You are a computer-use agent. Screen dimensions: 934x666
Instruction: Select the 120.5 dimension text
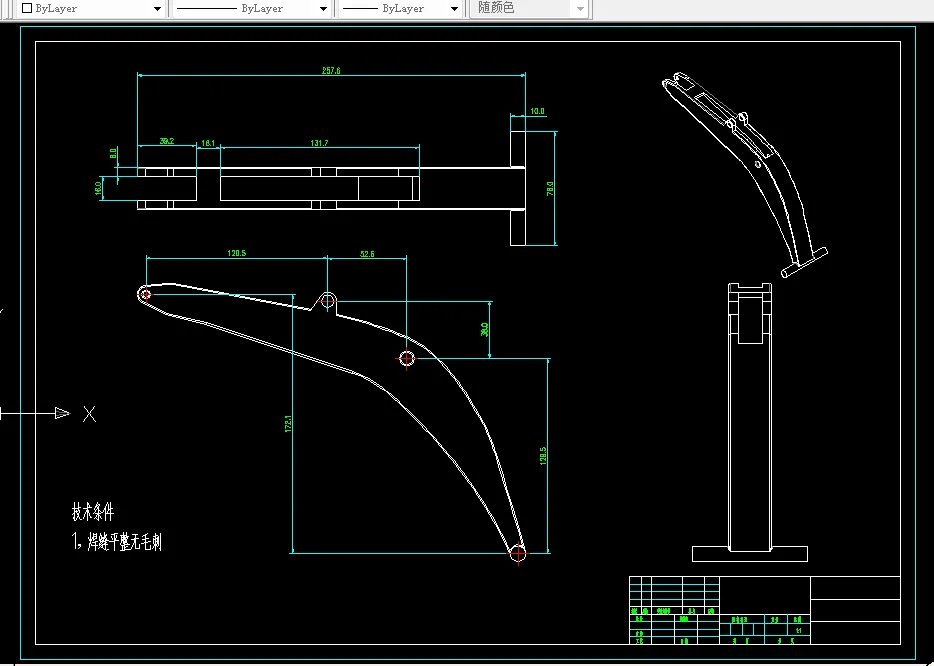(x=236, y=253)
